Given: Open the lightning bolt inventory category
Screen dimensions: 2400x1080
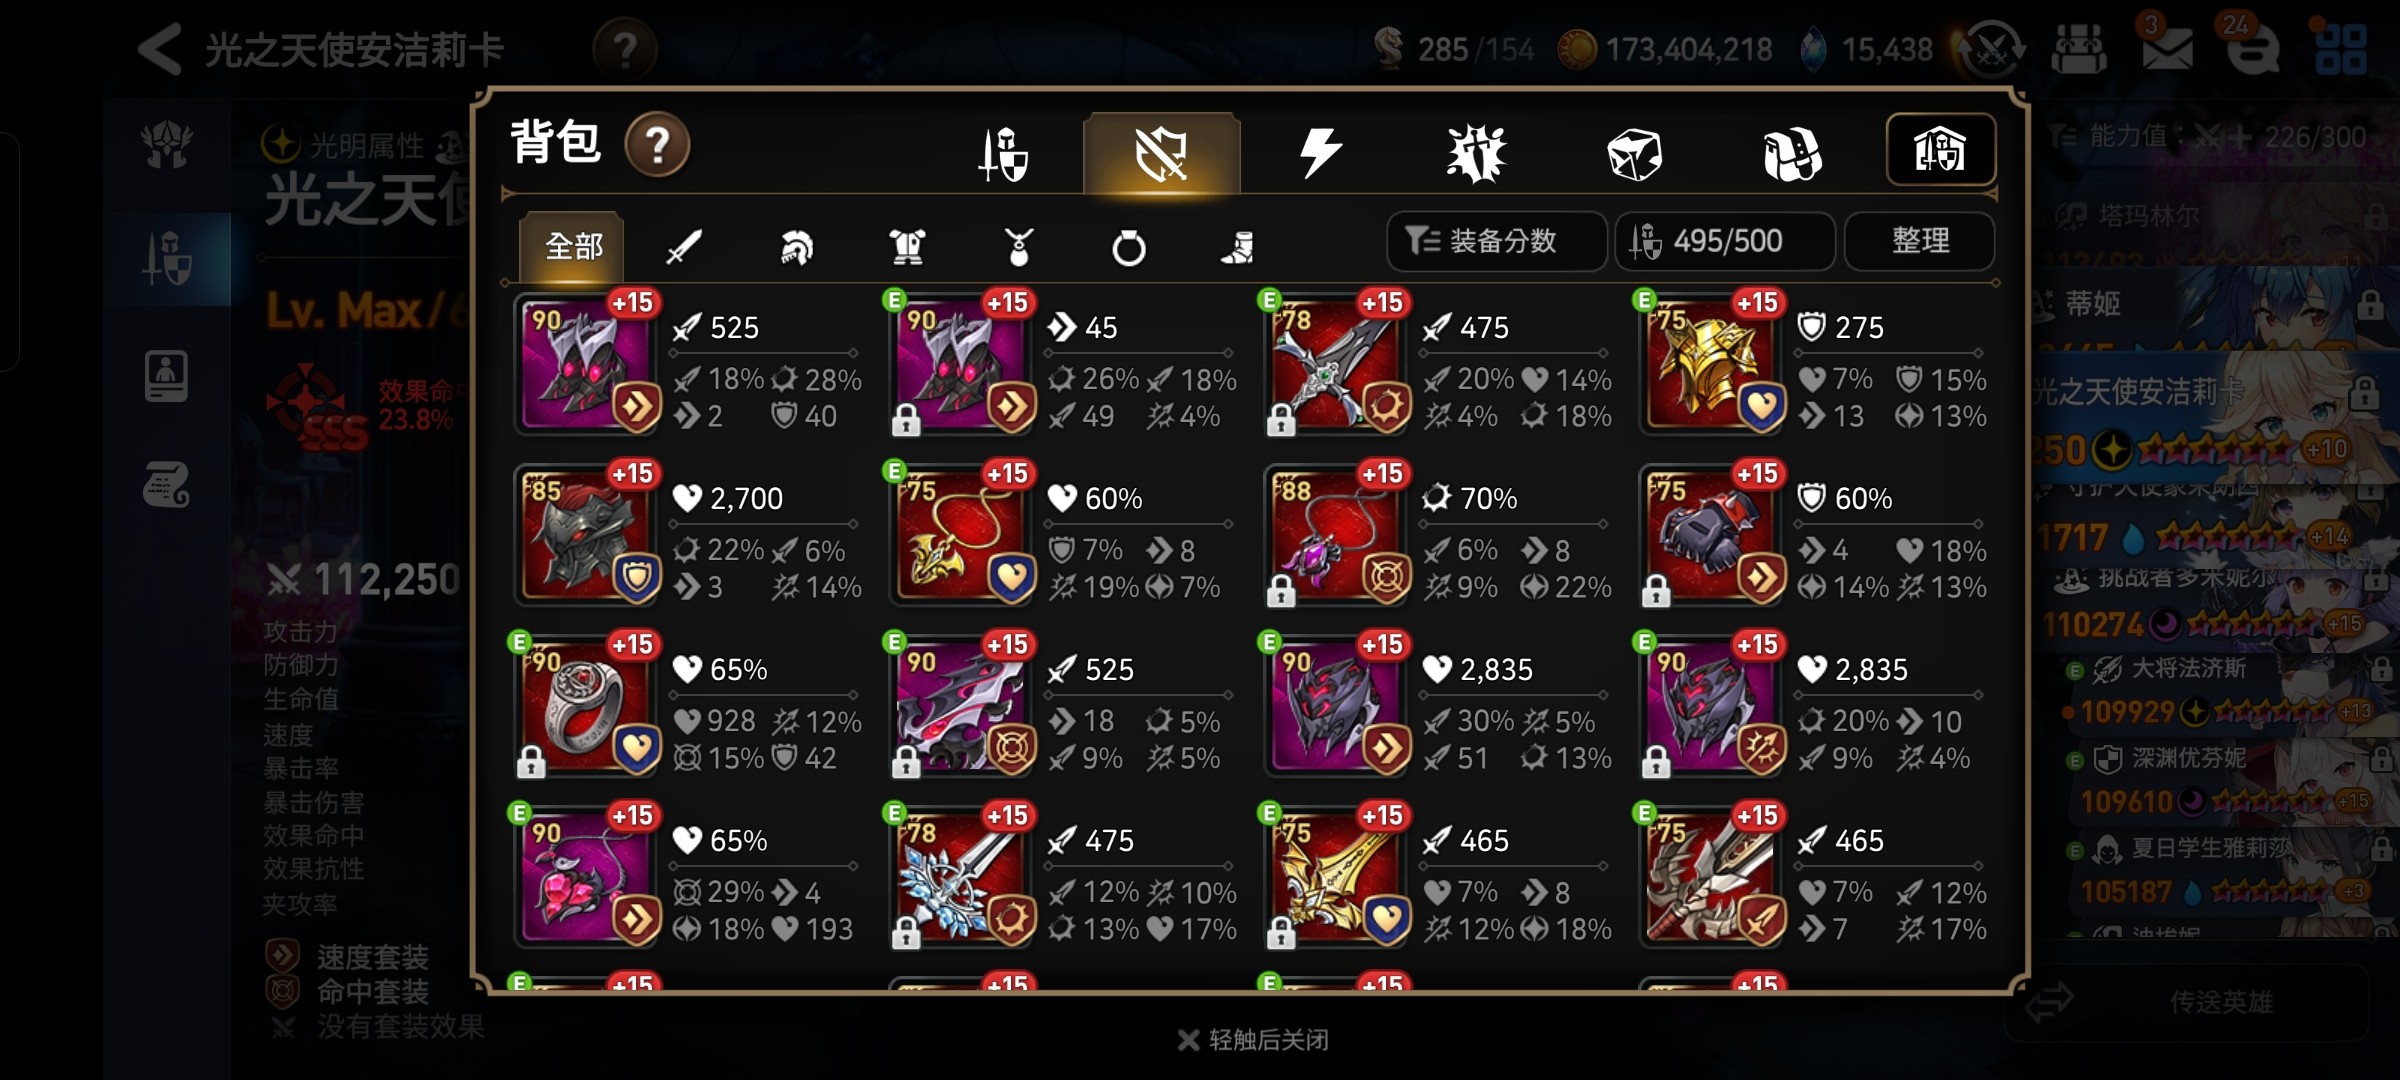Looking at the screenshot, I should tap(1319, 154).
